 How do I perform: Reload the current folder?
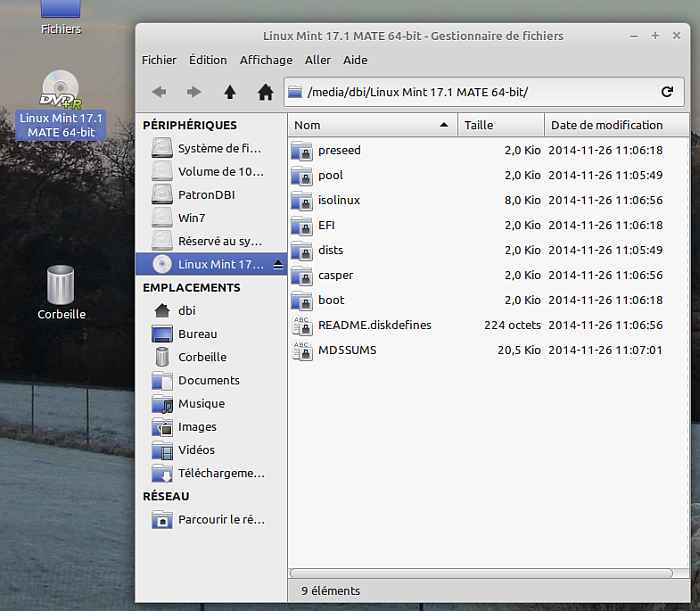667,92
